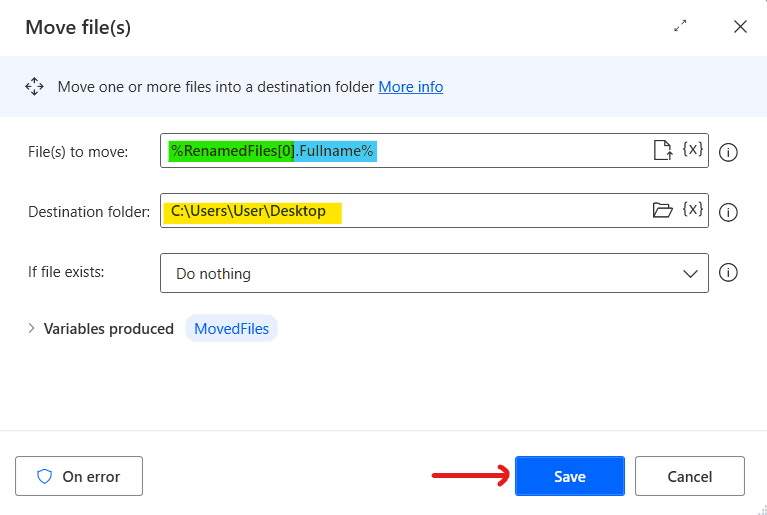Insert variable {x} in Destination folder
The width and height of the screenshot is (767, 515).
pos(693,210)
